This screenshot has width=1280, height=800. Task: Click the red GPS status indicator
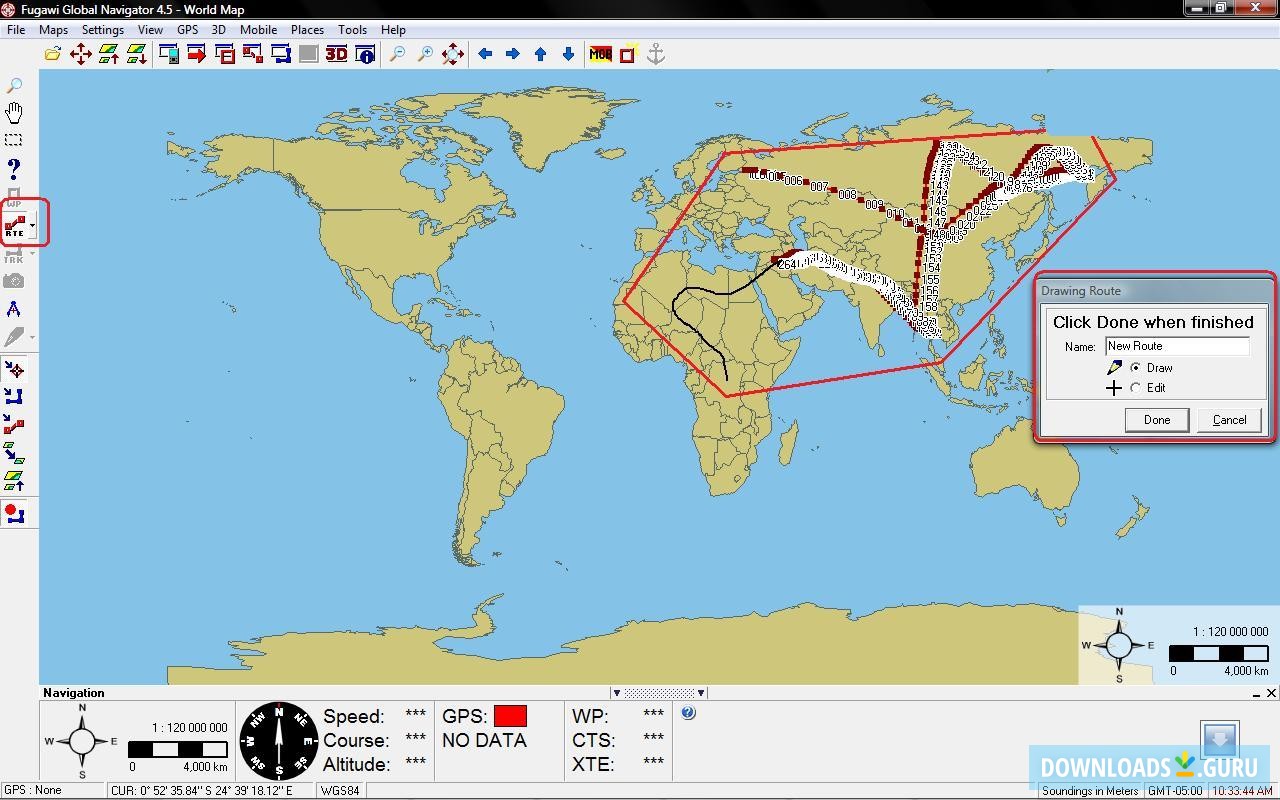510,716
